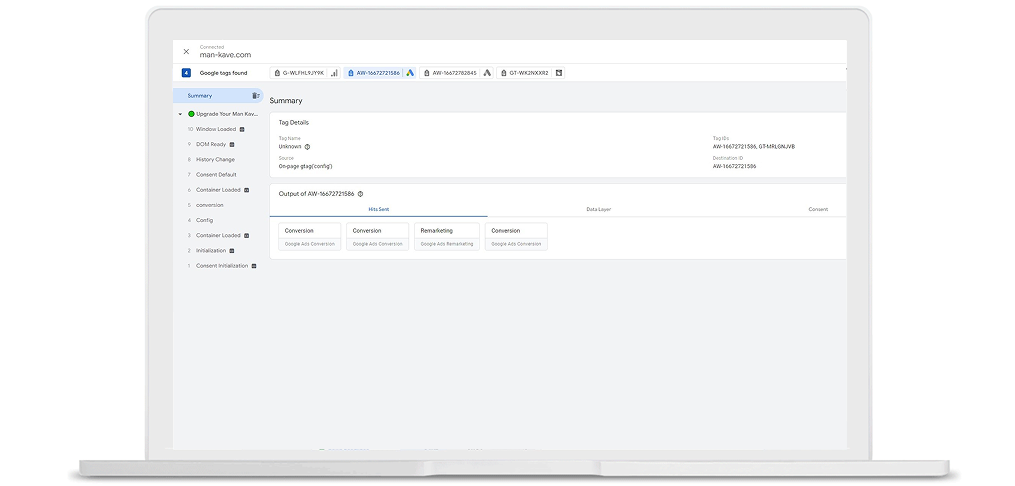Image resolution: width=1015 pixels, height=486 pixels.
Task: Select event 10 Window Loaded
Action: (216, 129)
